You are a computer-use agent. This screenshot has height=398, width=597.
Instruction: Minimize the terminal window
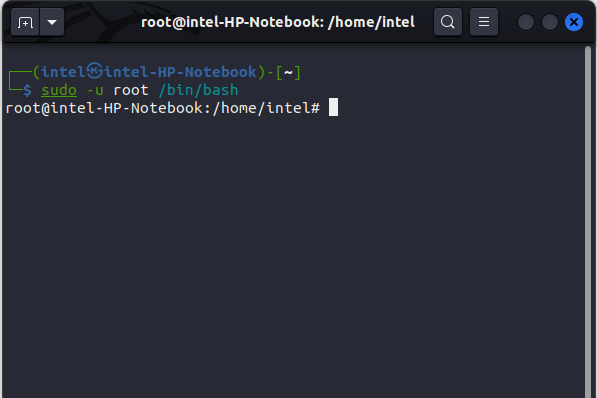tap(525, 22)
